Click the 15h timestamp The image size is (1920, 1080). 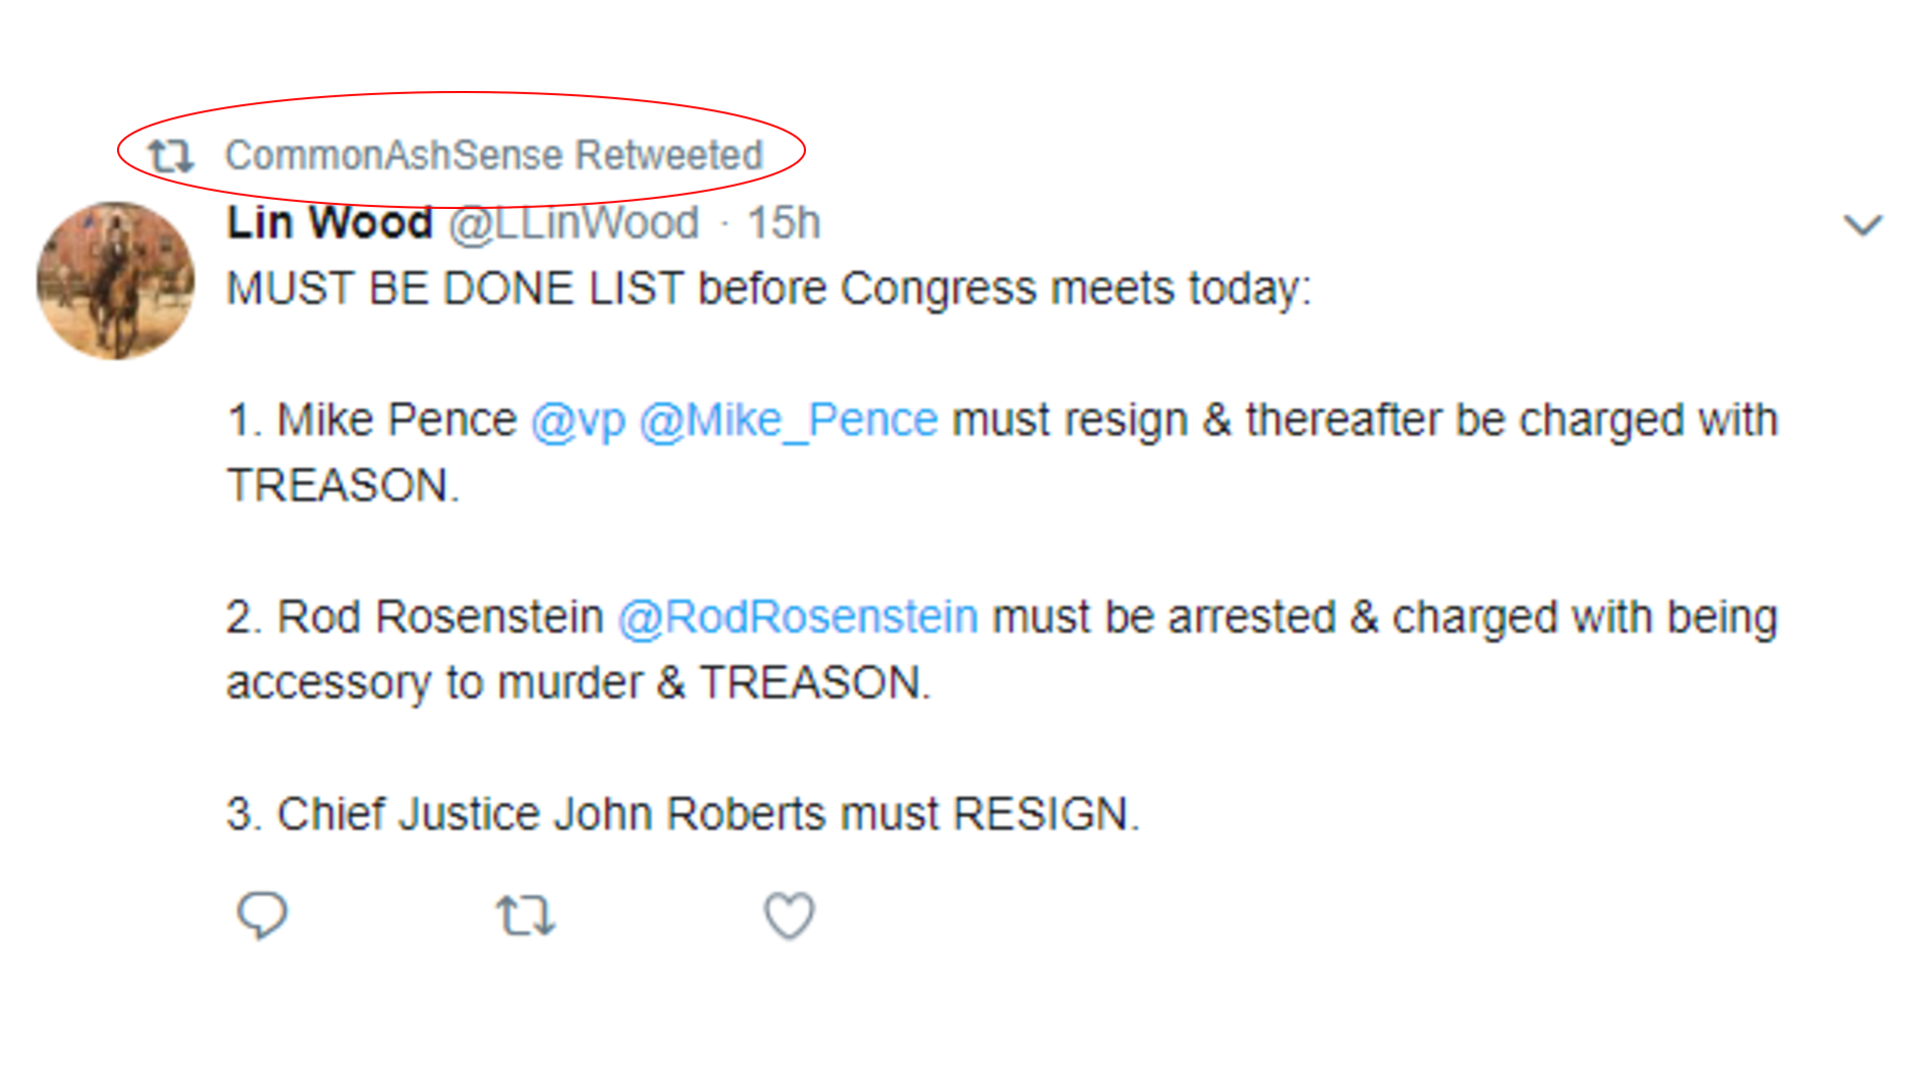pos(784,223)
